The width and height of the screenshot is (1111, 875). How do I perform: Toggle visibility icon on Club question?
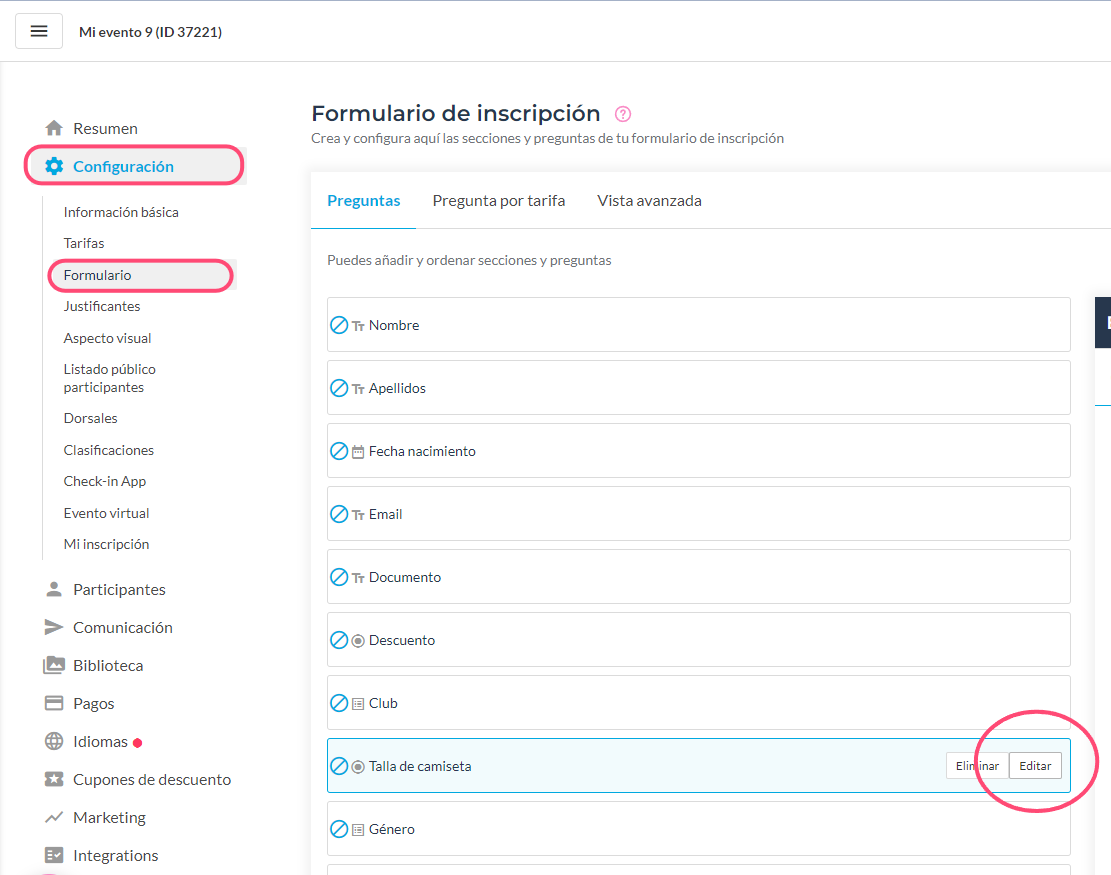(x=339, y=703)
